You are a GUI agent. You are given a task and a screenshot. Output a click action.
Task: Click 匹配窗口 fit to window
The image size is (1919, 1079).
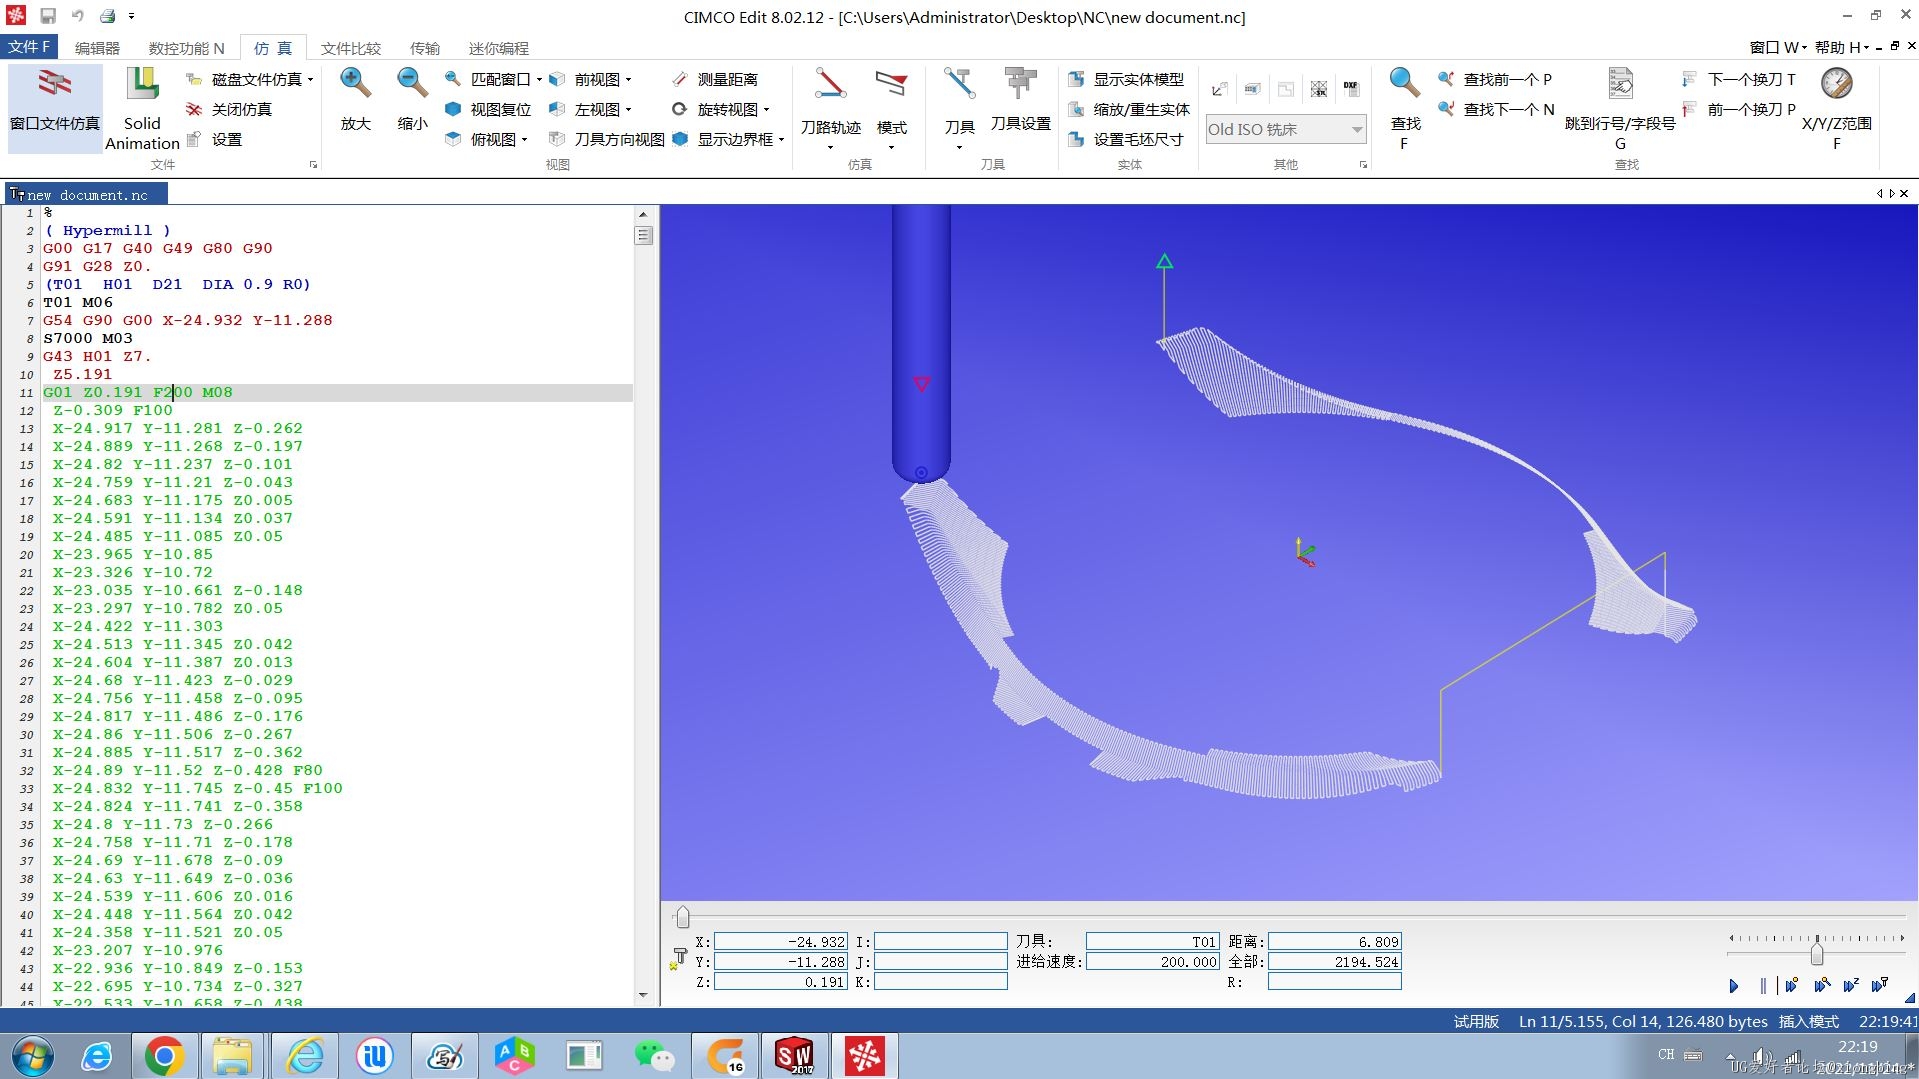pos(488,79)
